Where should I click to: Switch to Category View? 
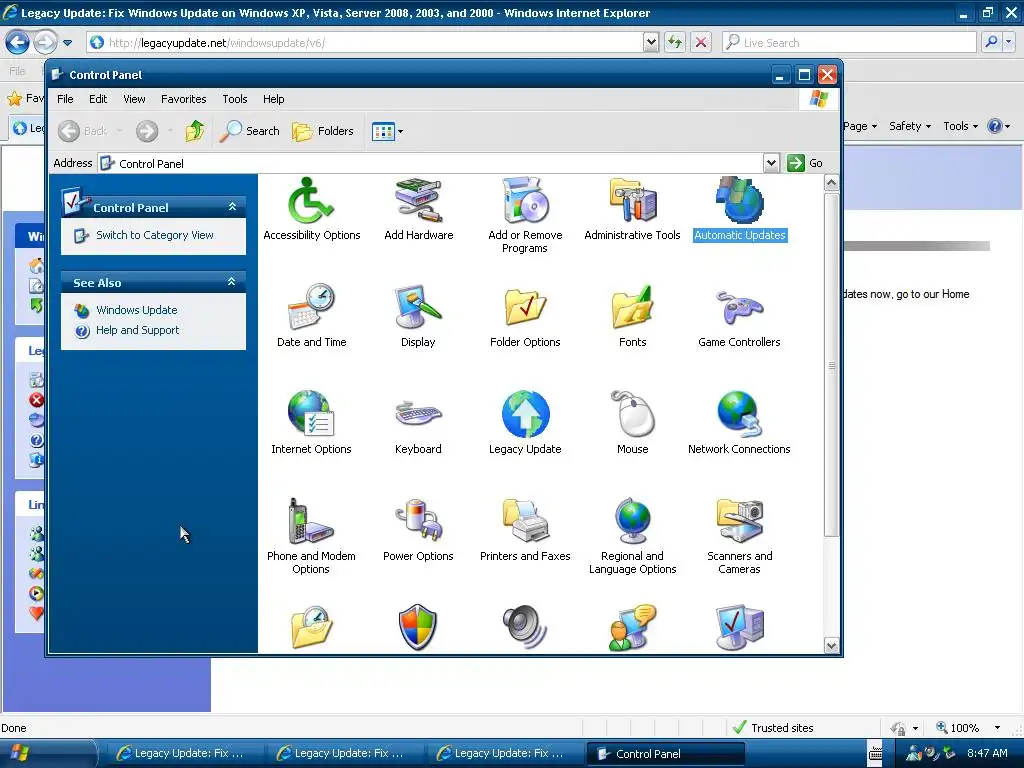click(155, 235)
